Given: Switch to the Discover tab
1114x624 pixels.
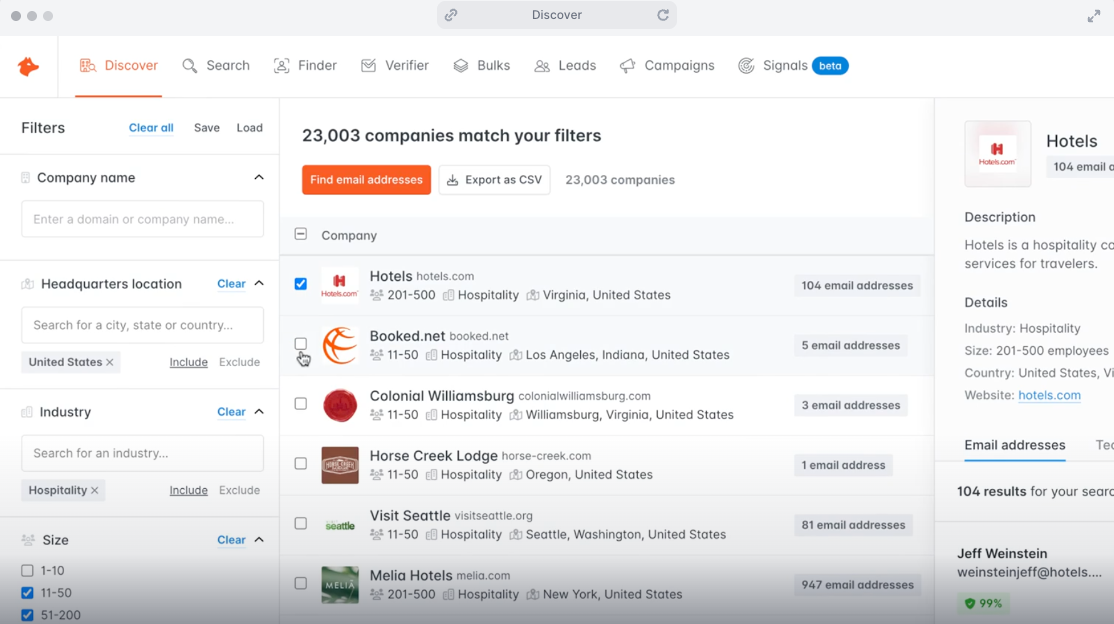Looking at the screenshot, I should pos(119,65).
